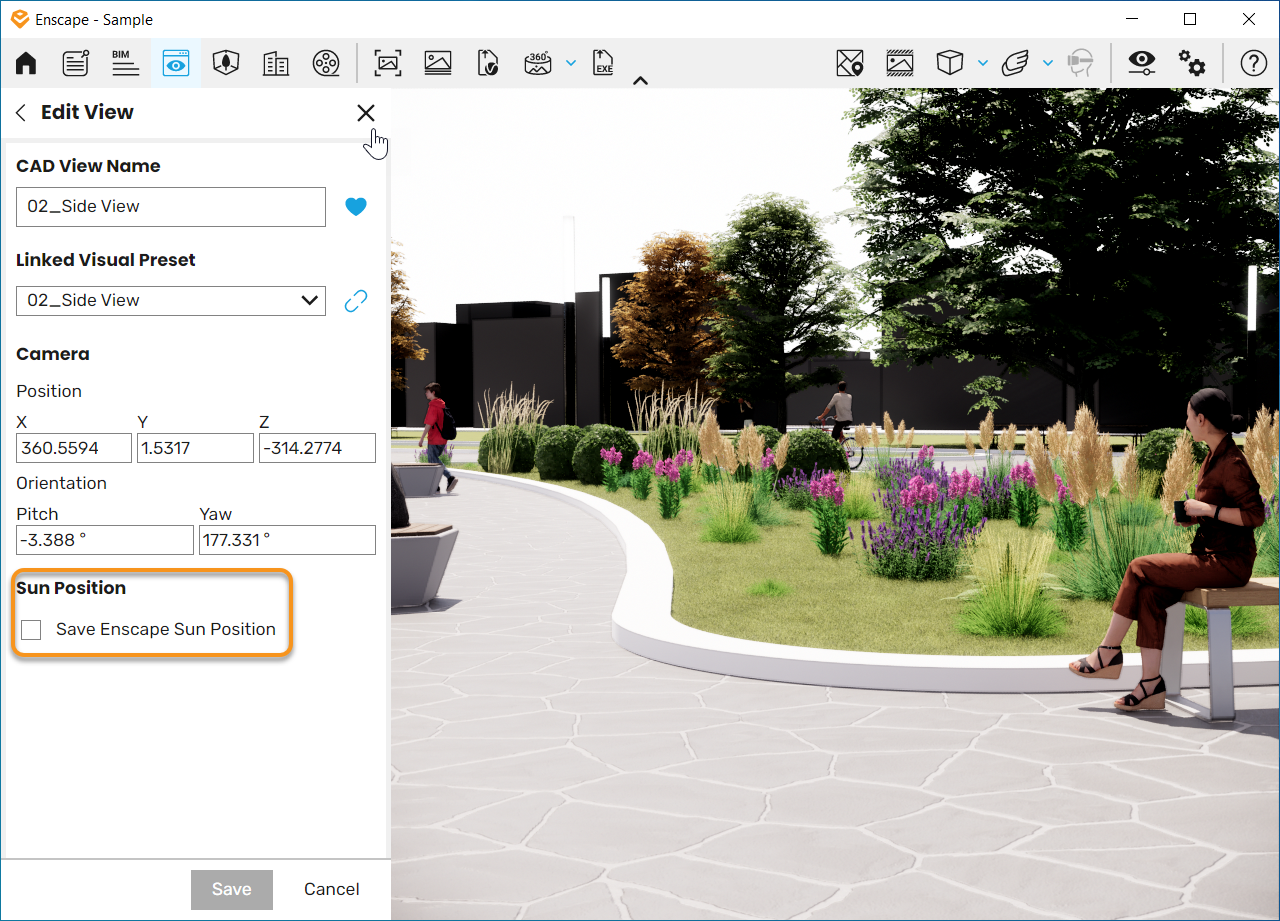Take a screenshot with the capture icon
The image size is (1280, 921).
[388, 63]
